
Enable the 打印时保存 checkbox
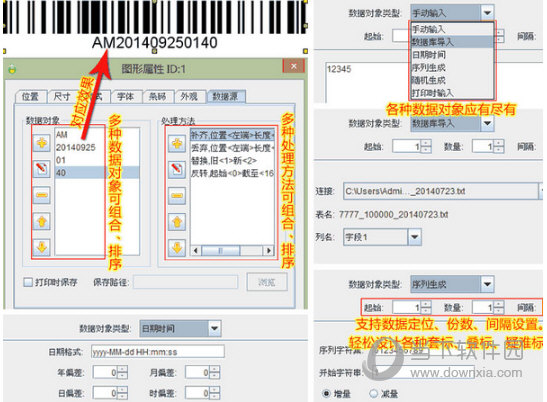pyautogui.click(x=28, y=282)
